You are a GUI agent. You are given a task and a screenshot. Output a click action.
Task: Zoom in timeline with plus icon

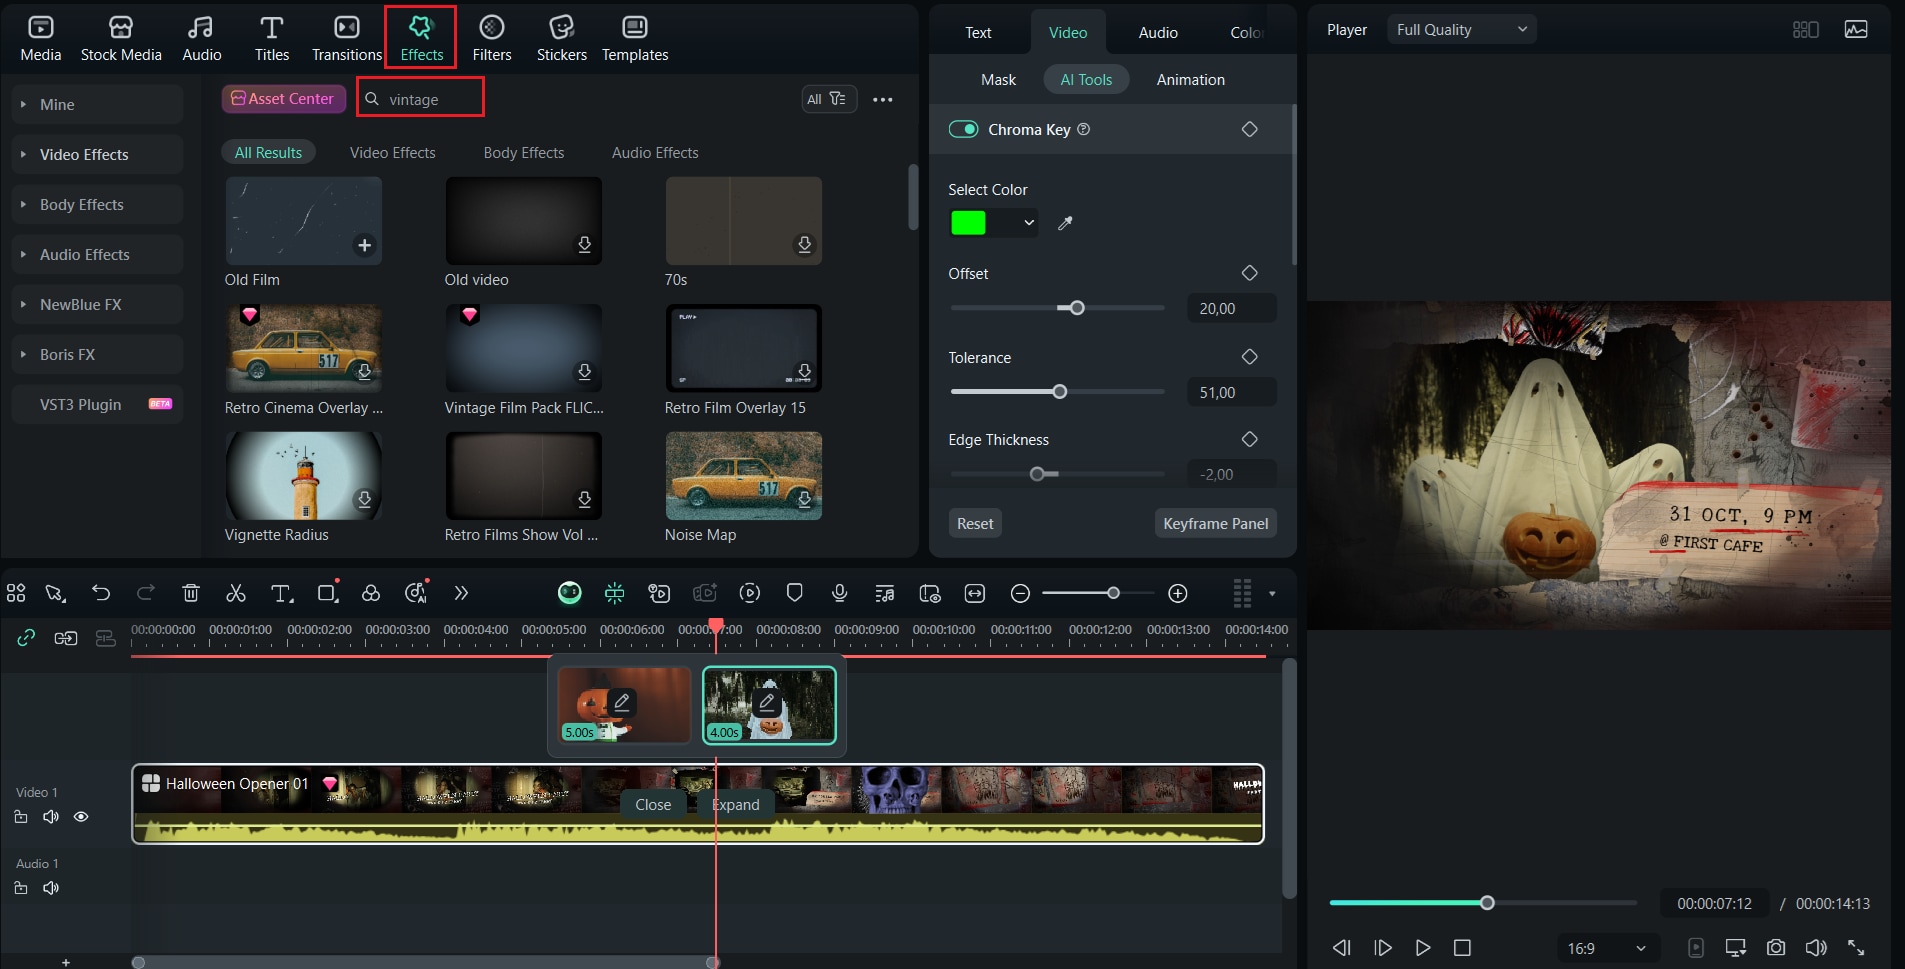1178,593
